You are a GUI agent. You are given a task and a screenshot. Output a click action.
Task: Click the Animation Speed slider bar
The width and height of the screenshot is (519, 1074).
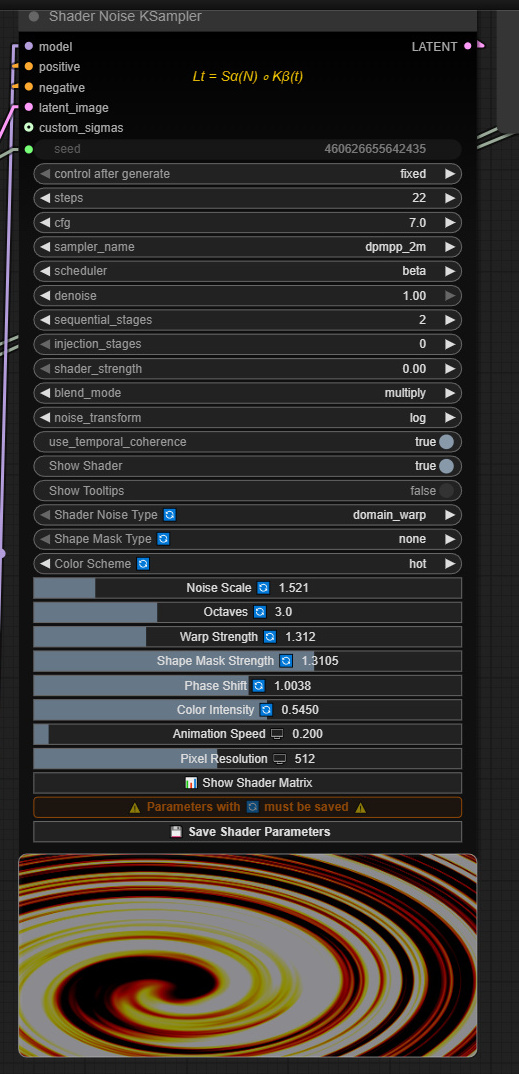pyautogui.click(x=247, y=734)
